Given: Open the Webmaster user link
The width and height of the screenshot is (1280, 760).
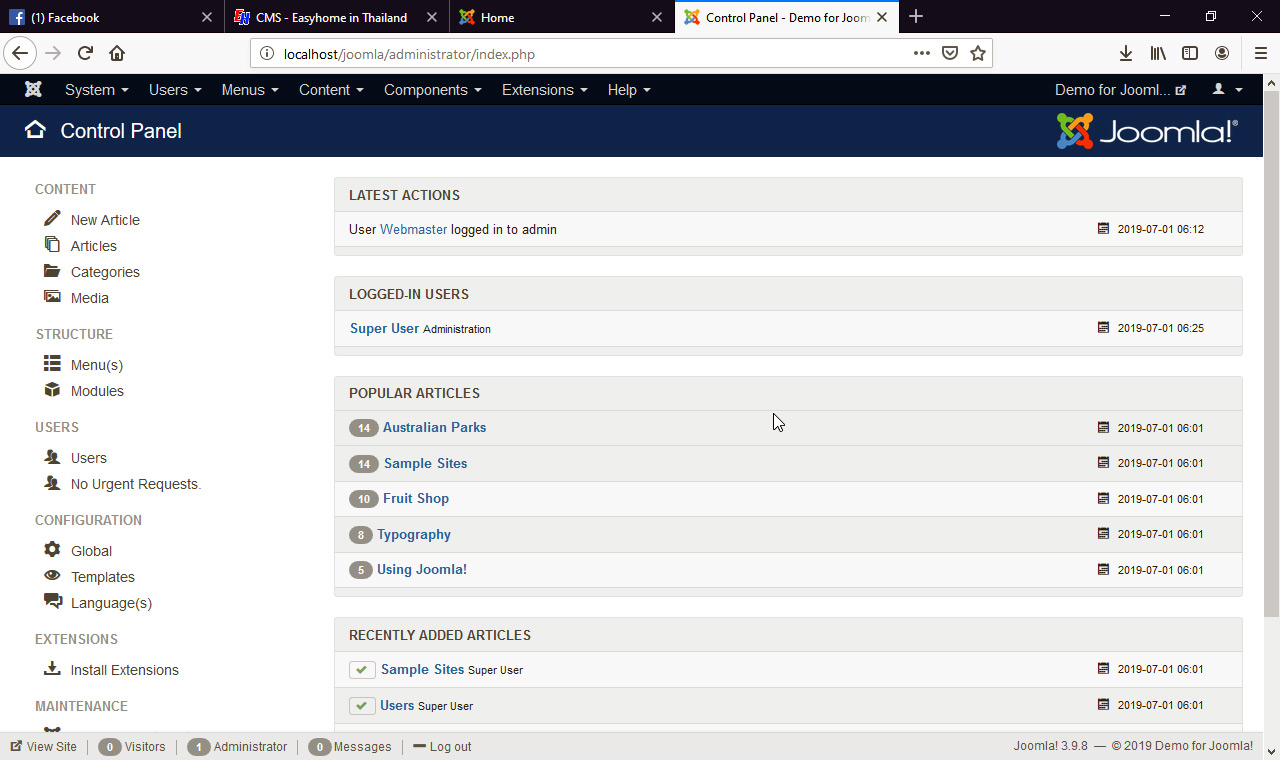Looking at the screenshot, I should pyautogui.click(x=413, y=229).
